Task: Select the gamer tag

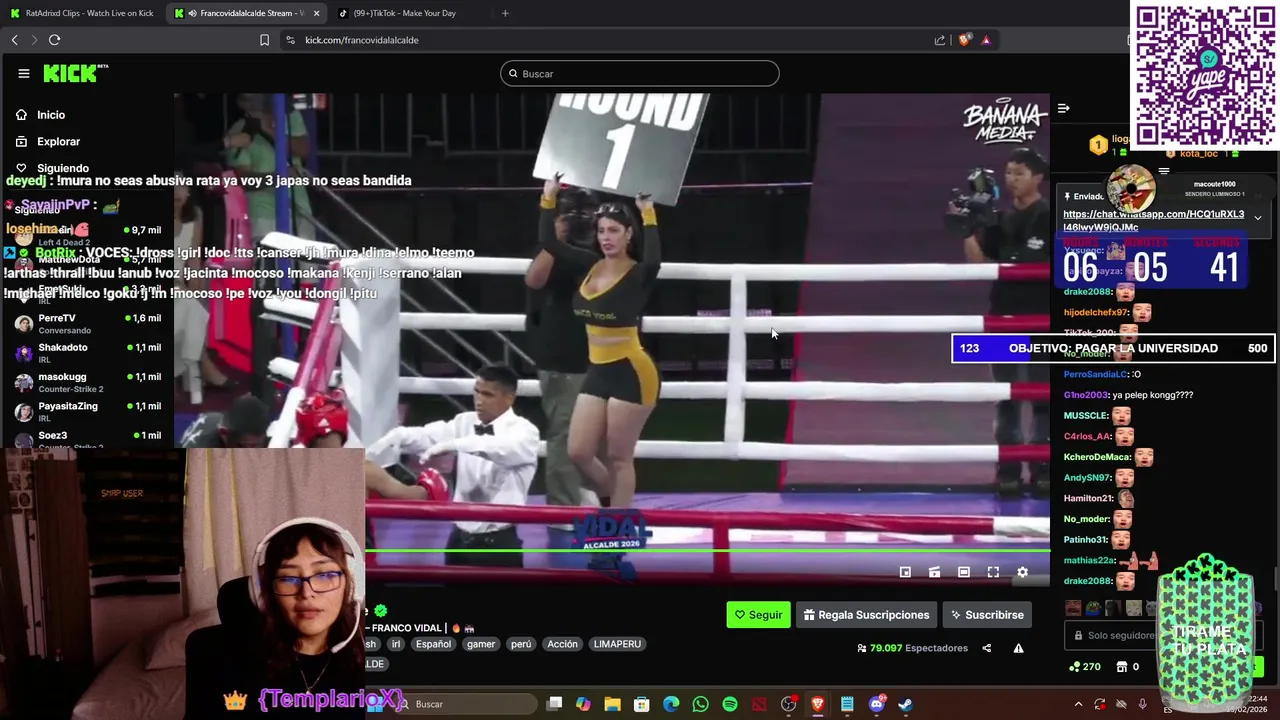Action: click(x=480, y=644)
